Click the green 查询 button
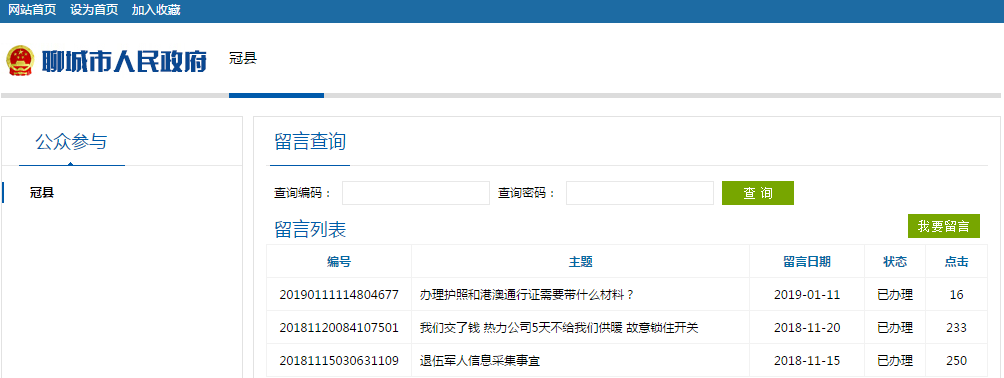The height and width of the screenshot is (378, 1004). coord(757,193)
